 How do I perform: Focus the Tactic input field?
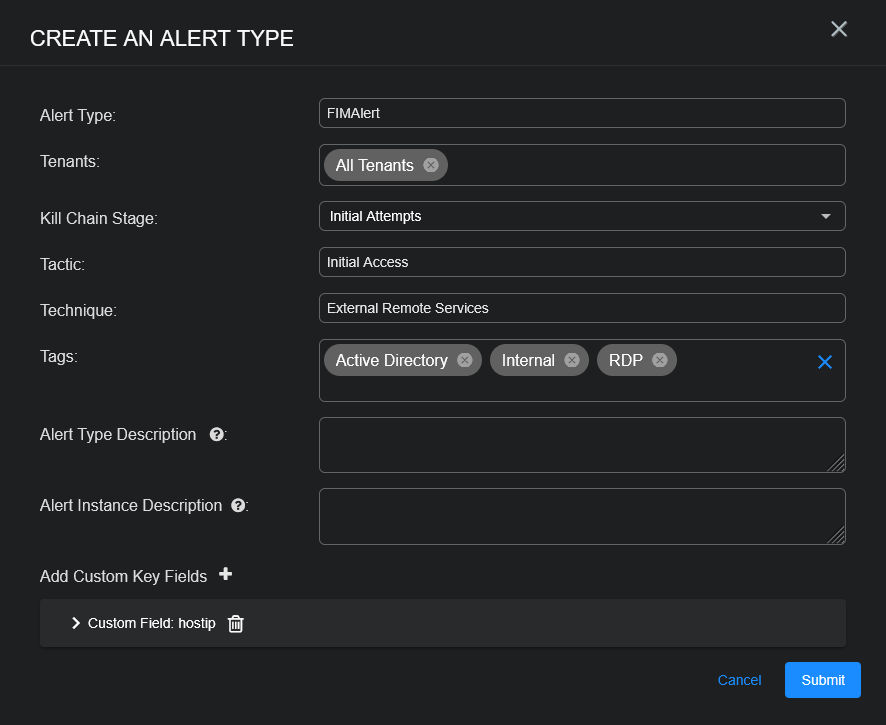[582, 262]
